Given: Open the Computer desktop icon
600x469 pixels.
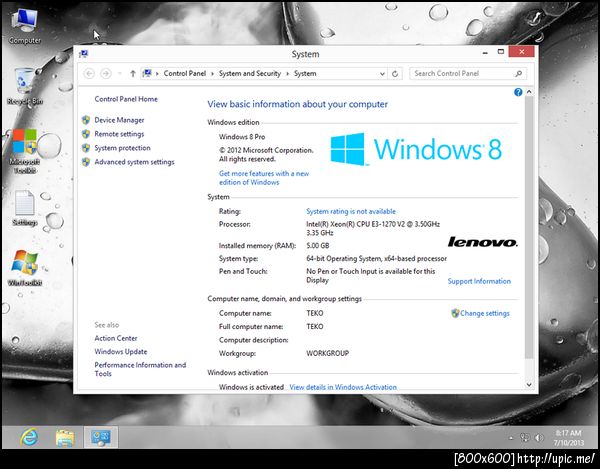Looking at the screenshot, I should point(24,26).
